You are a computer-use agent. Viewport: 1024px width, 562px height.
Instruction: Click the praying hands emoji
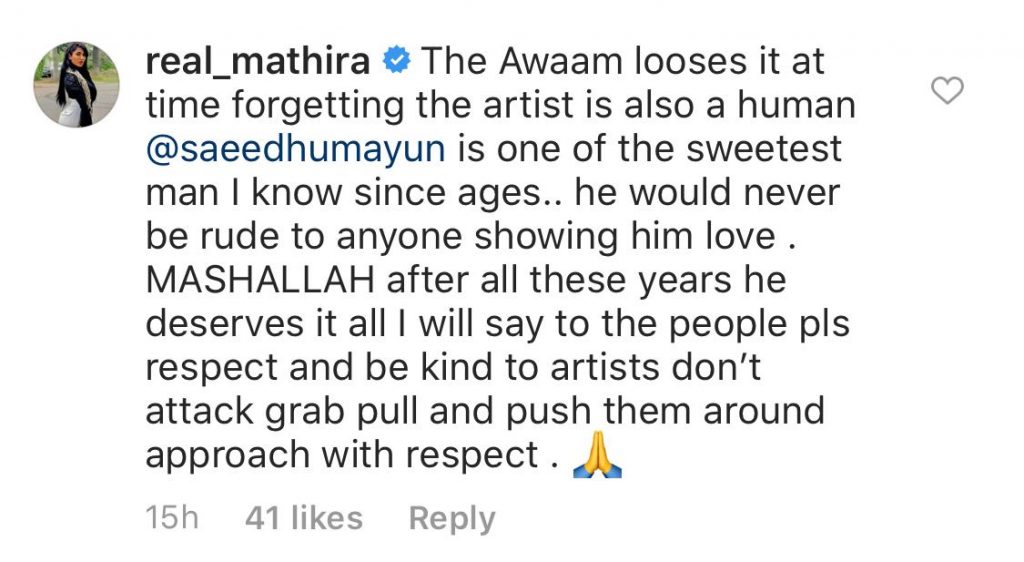pos(597,456)
